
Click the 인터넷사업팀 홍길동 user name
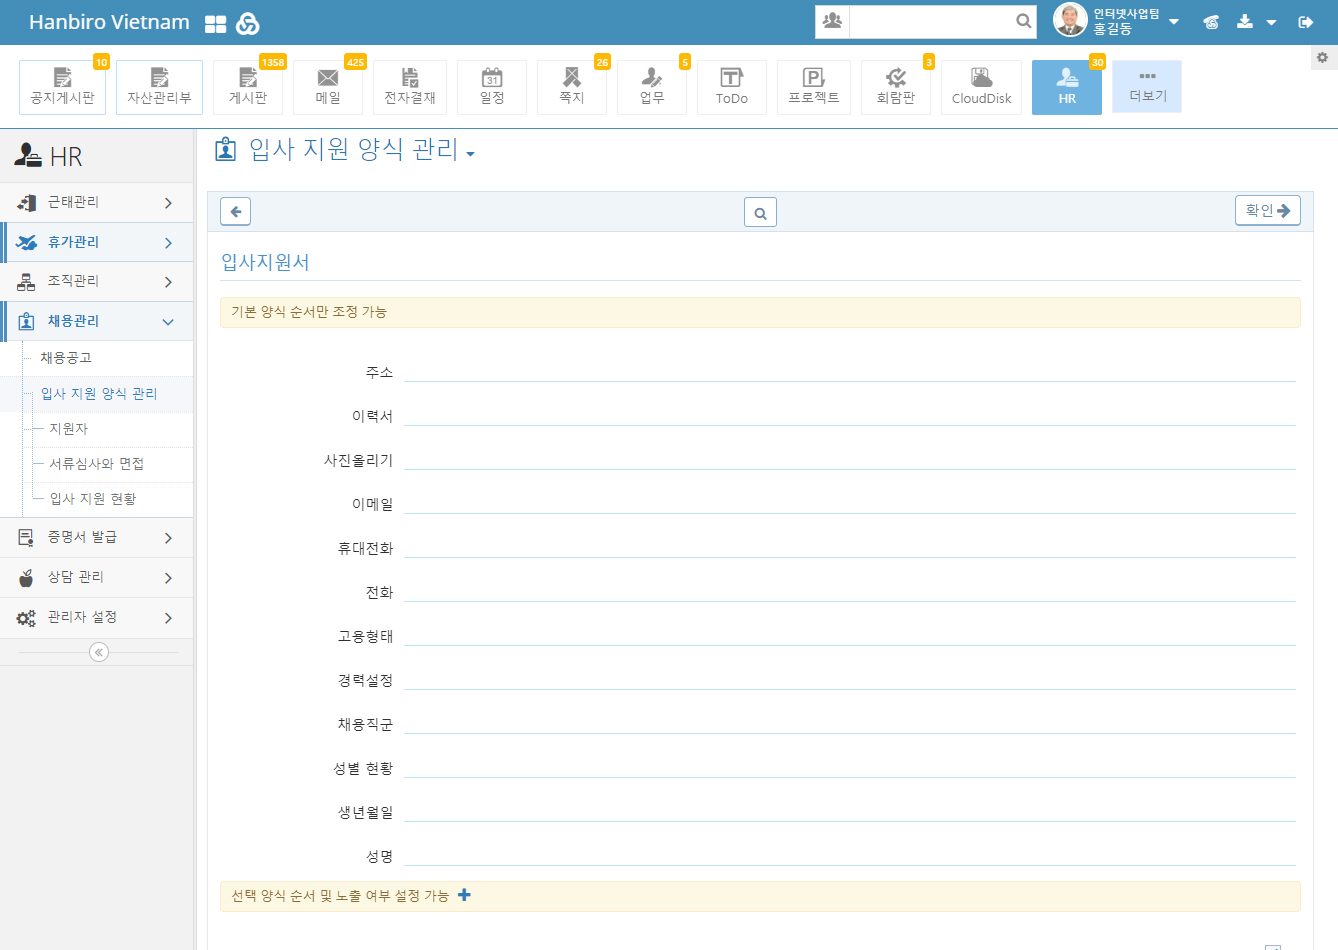point(1126,21)
